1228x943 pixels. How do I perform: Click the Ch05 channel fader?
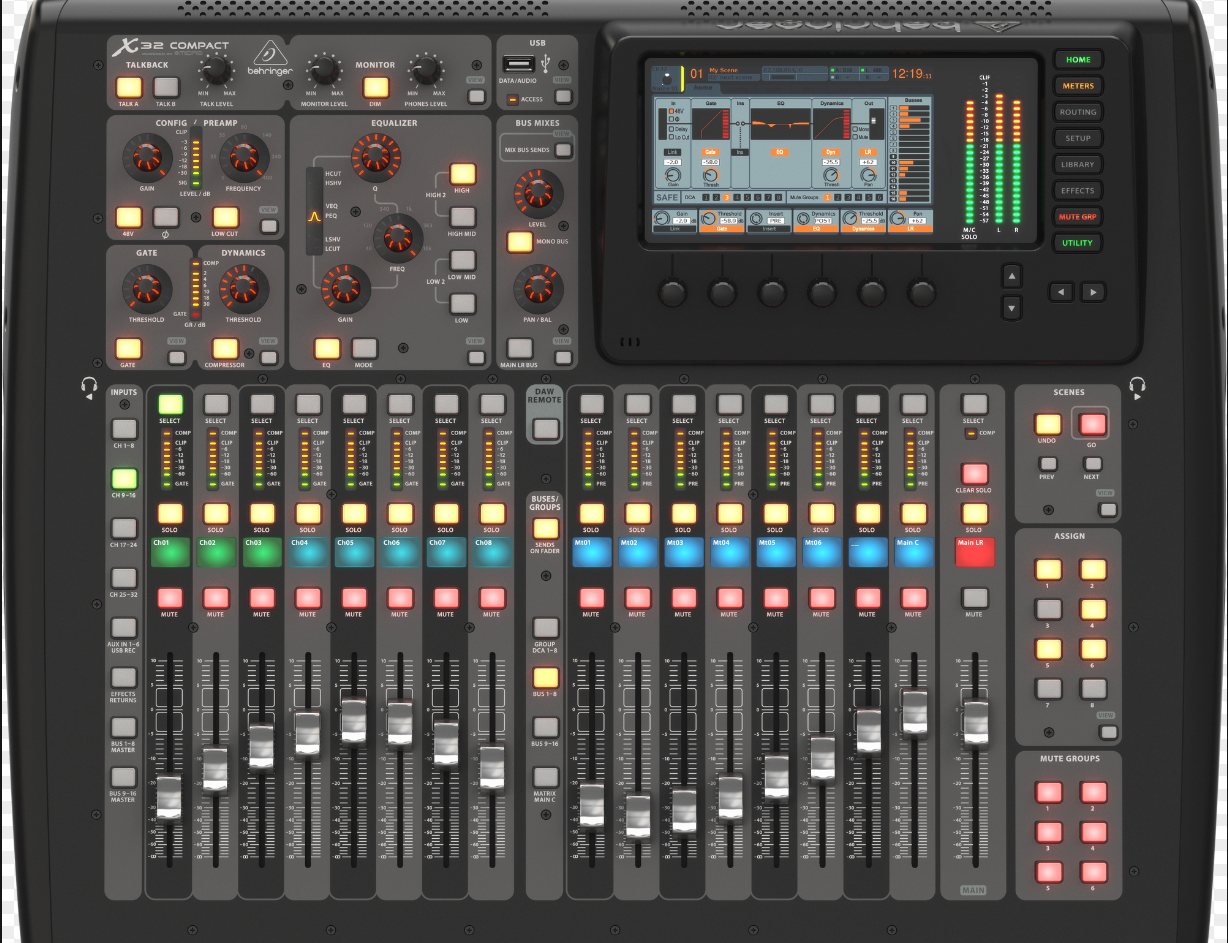point(353,720)
